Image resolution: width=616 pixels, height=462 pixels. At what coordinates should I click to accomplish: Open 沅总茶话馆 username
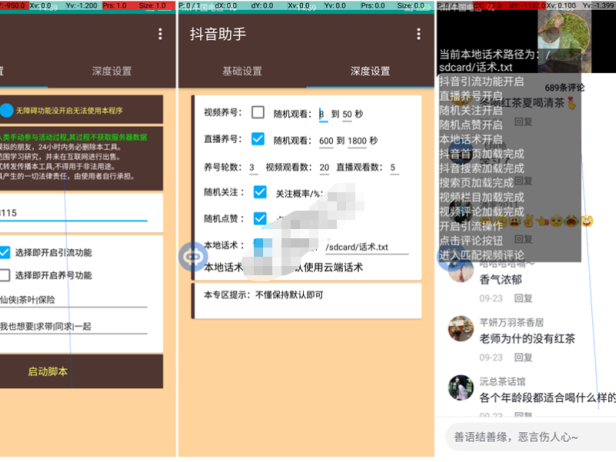pos(502,381)
